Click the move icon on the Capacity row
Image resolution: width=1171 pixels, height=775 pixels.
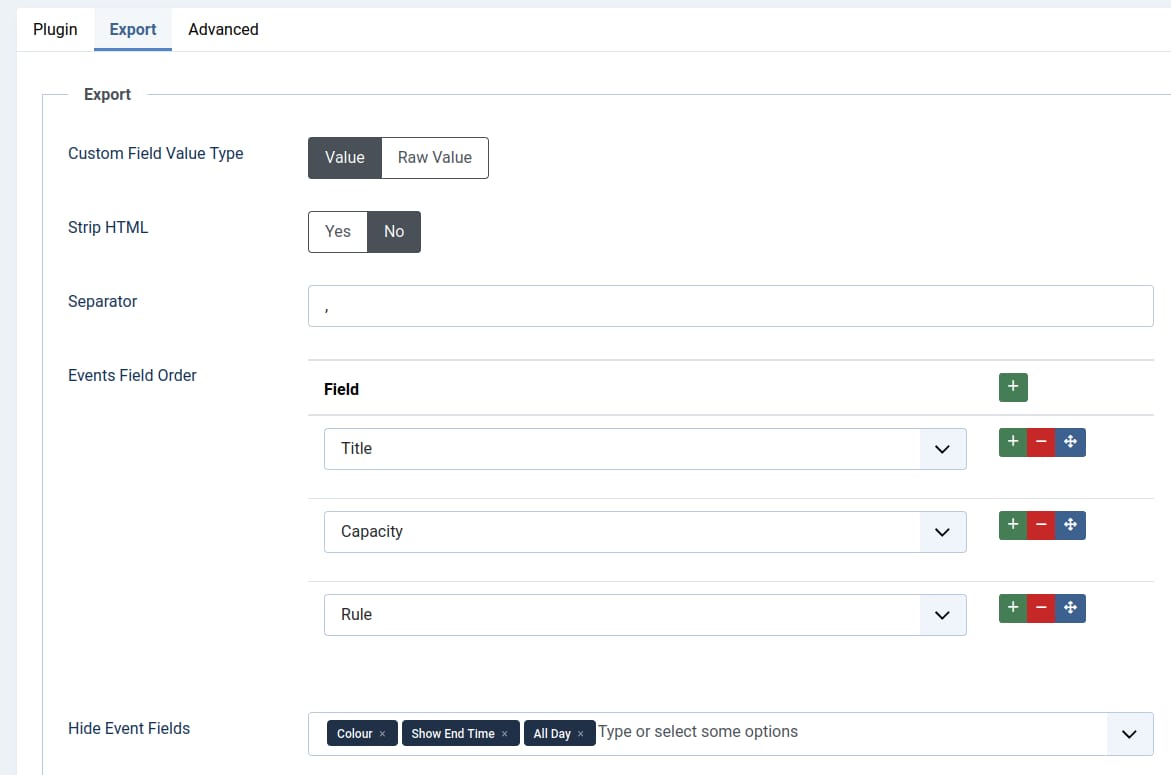[x=1070, y=524]
